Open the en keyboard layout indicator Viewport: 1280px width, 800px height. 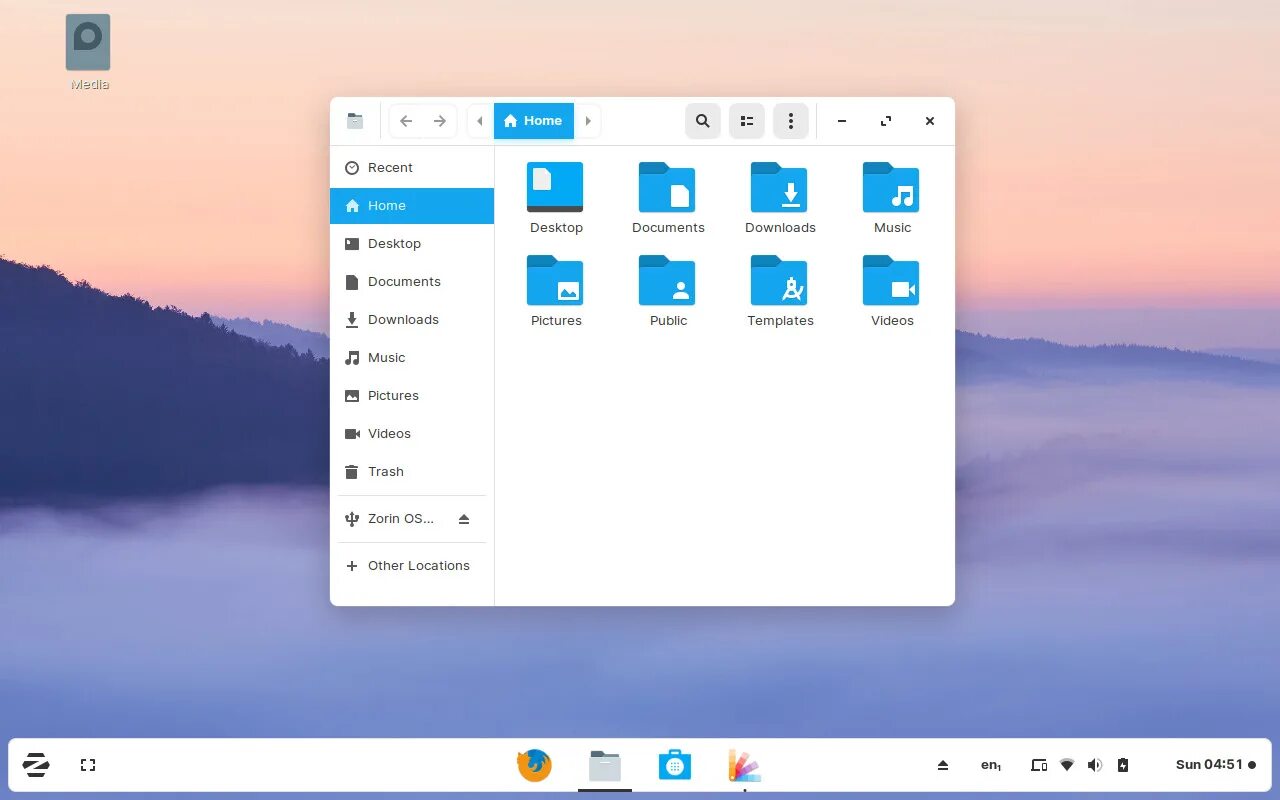pos(990,765)
